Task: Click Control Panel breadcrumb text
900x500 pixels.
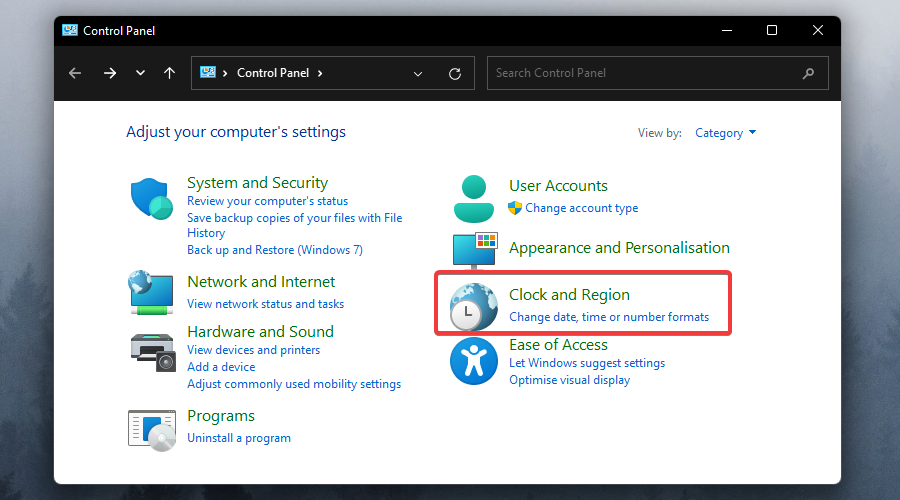Action: click(273, 73)
